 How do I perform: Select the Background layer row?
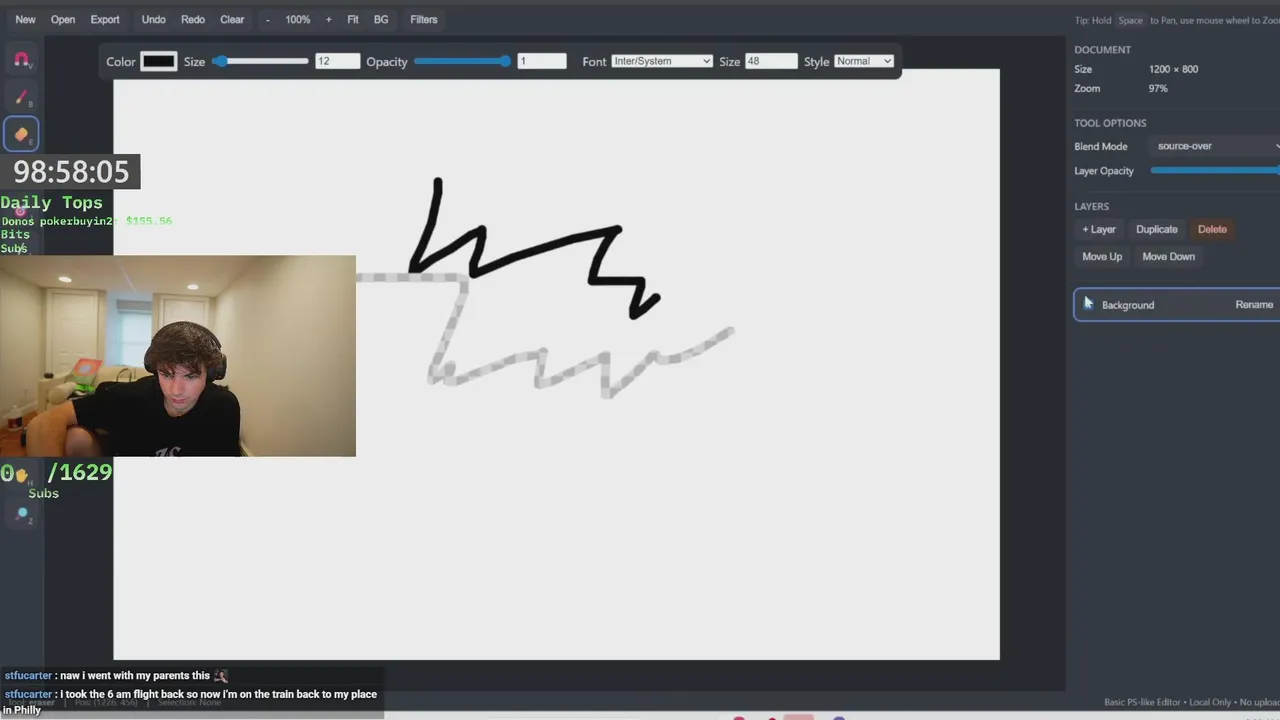pyautogui.click(x=1177, y=305)
